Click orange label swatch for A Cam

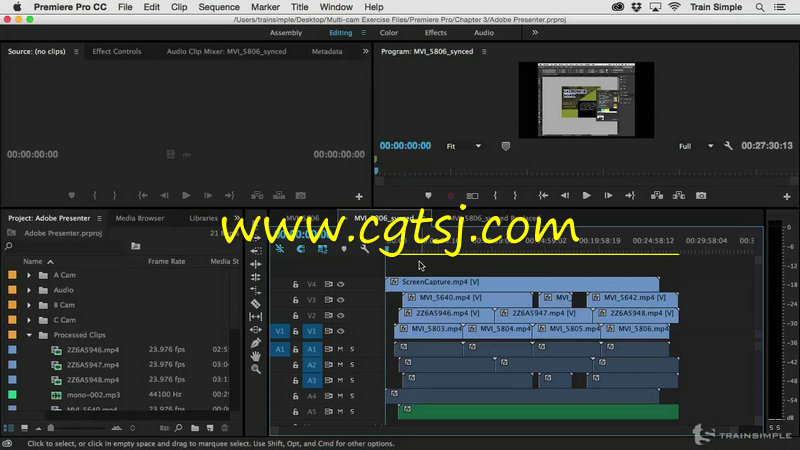[12, 275]
